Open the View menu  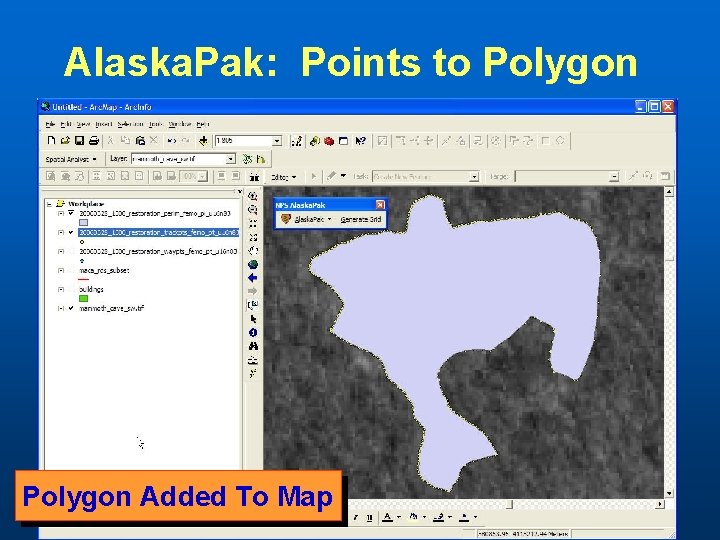click(83, 124)
